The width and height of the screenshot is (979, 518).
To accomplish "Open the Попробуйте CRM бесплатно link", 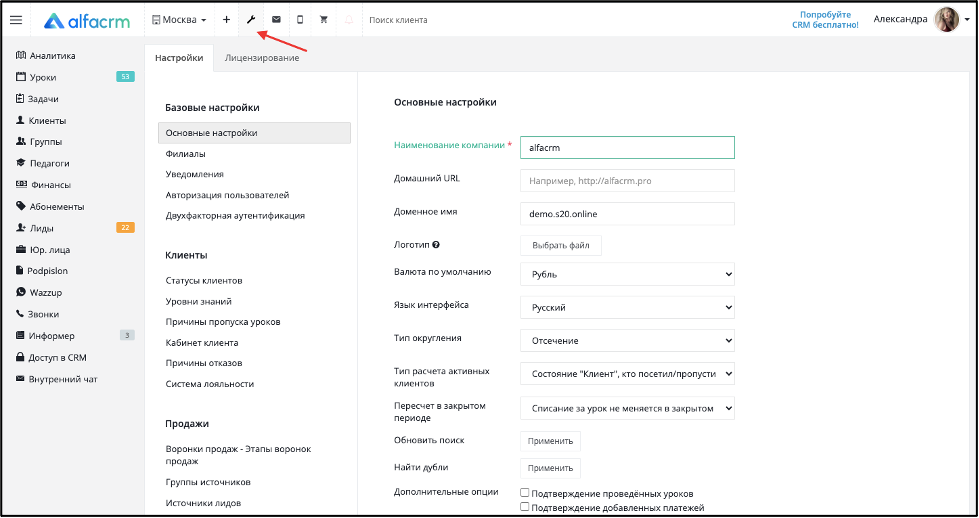I will (x=825, y=20).
